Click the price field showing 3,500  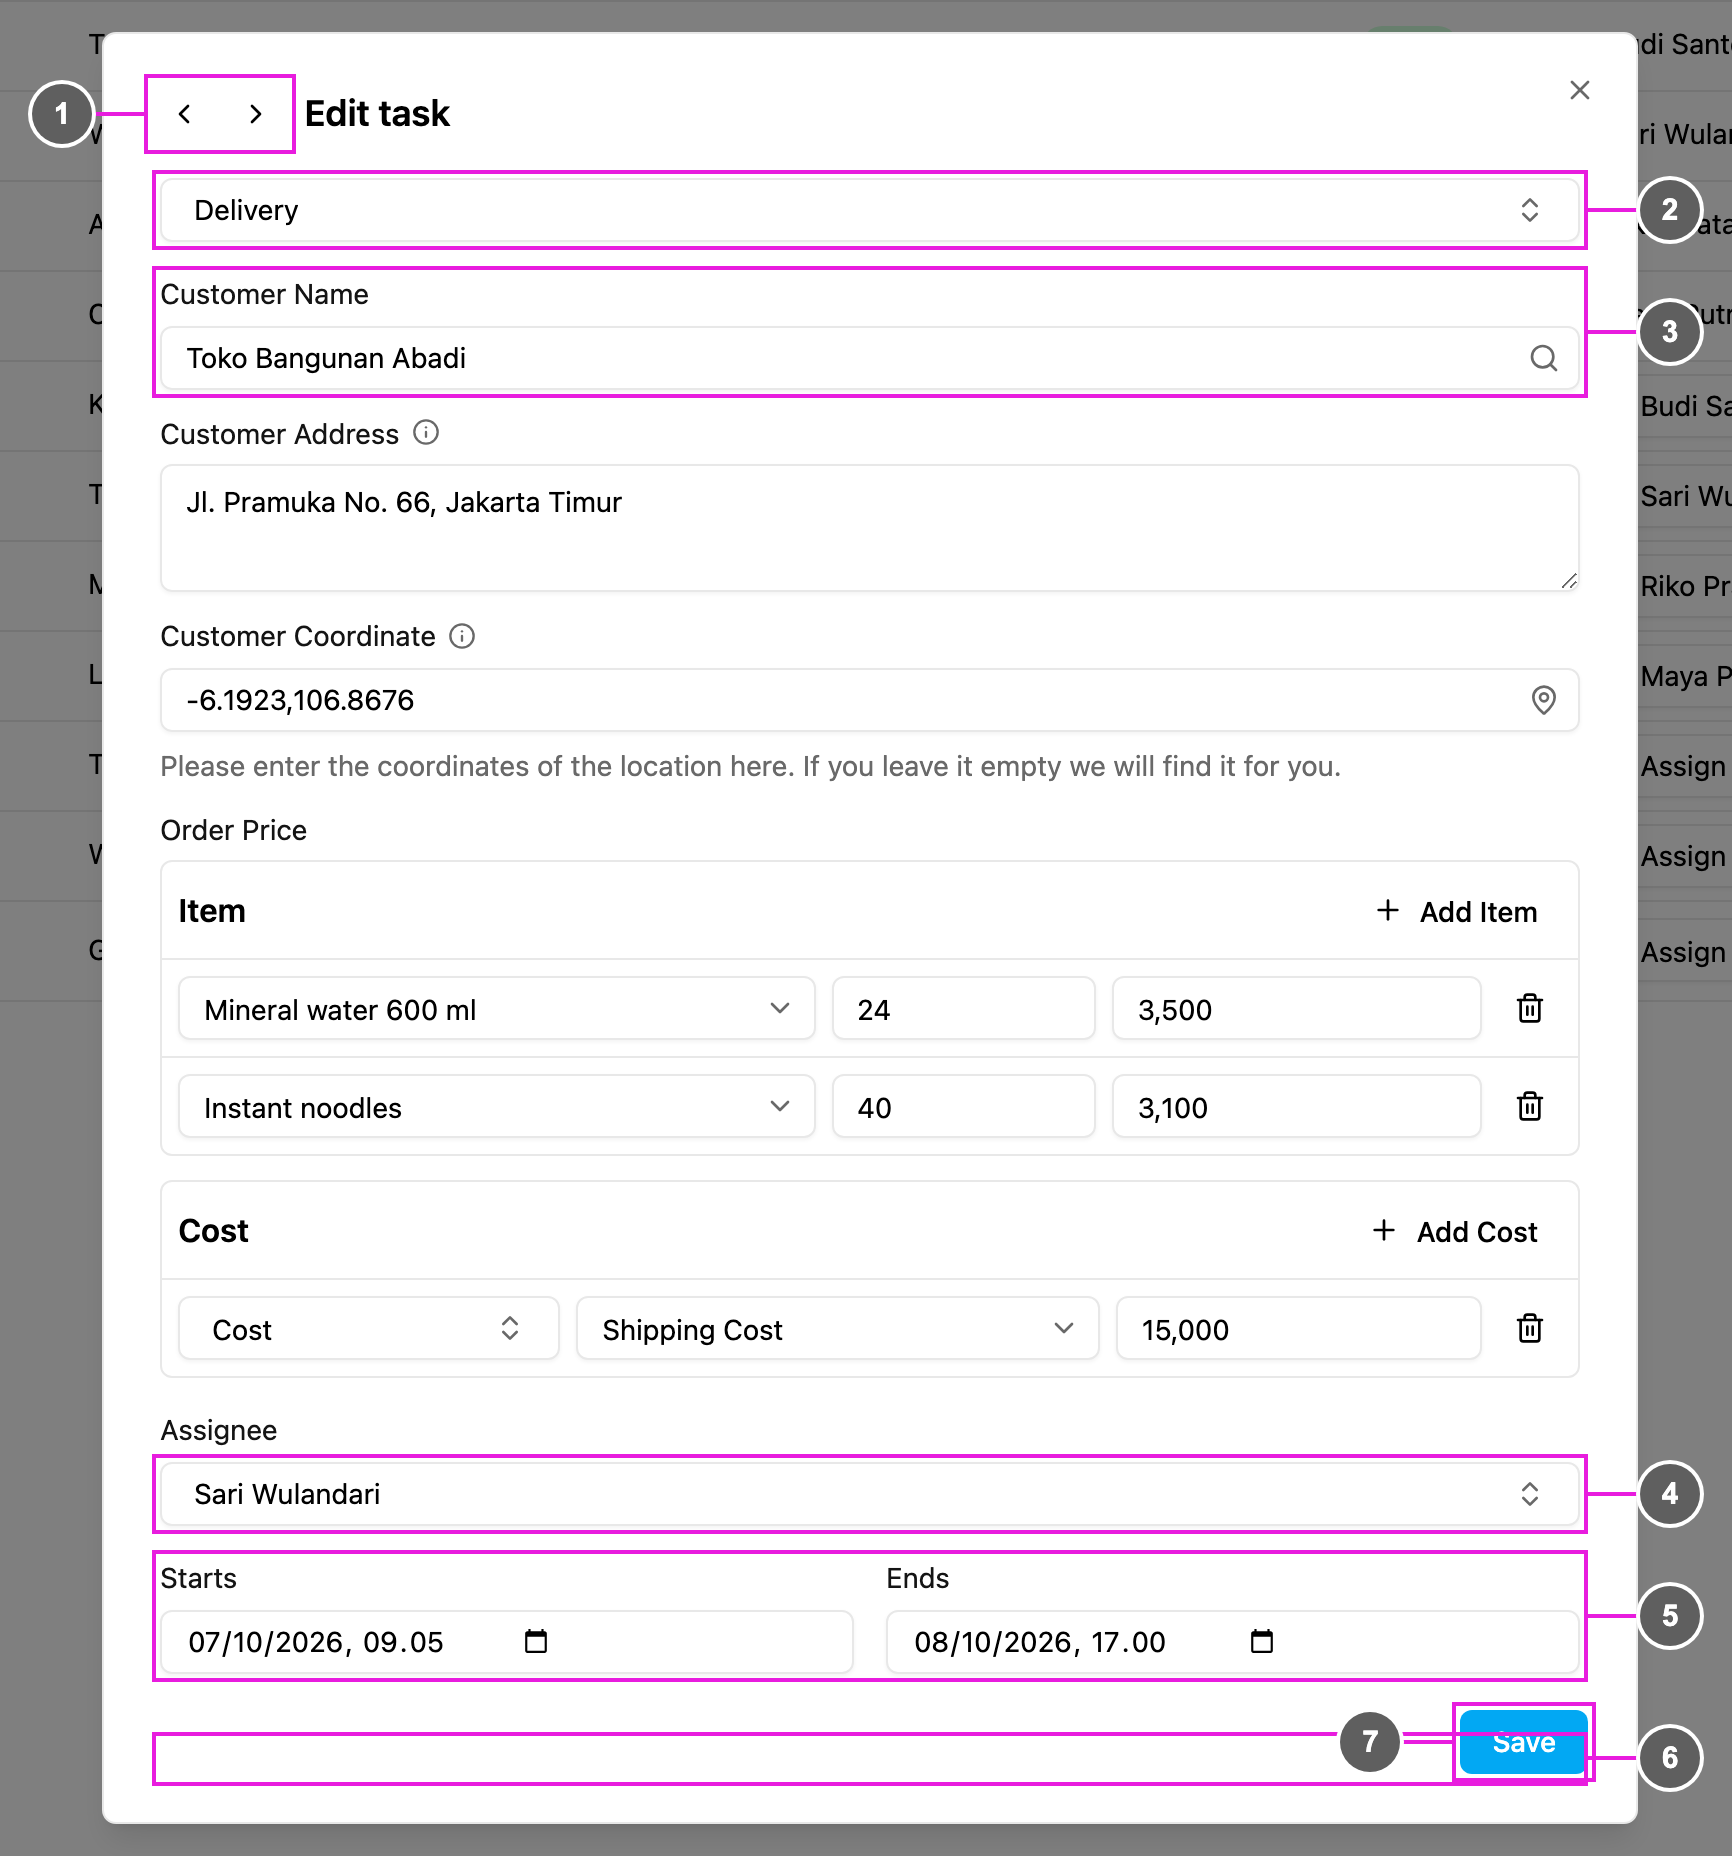coord(1297,1009)
